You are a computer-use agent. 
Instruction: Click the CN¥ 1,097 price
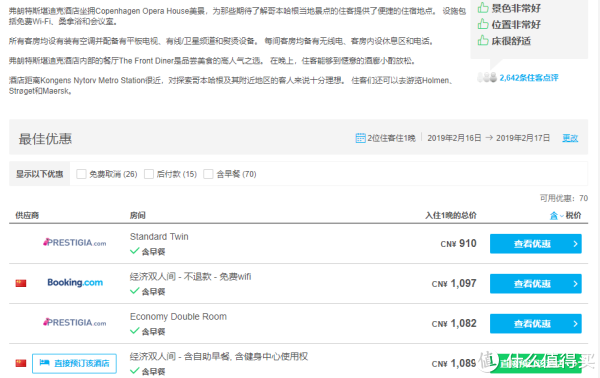click(x=454, y=284)
